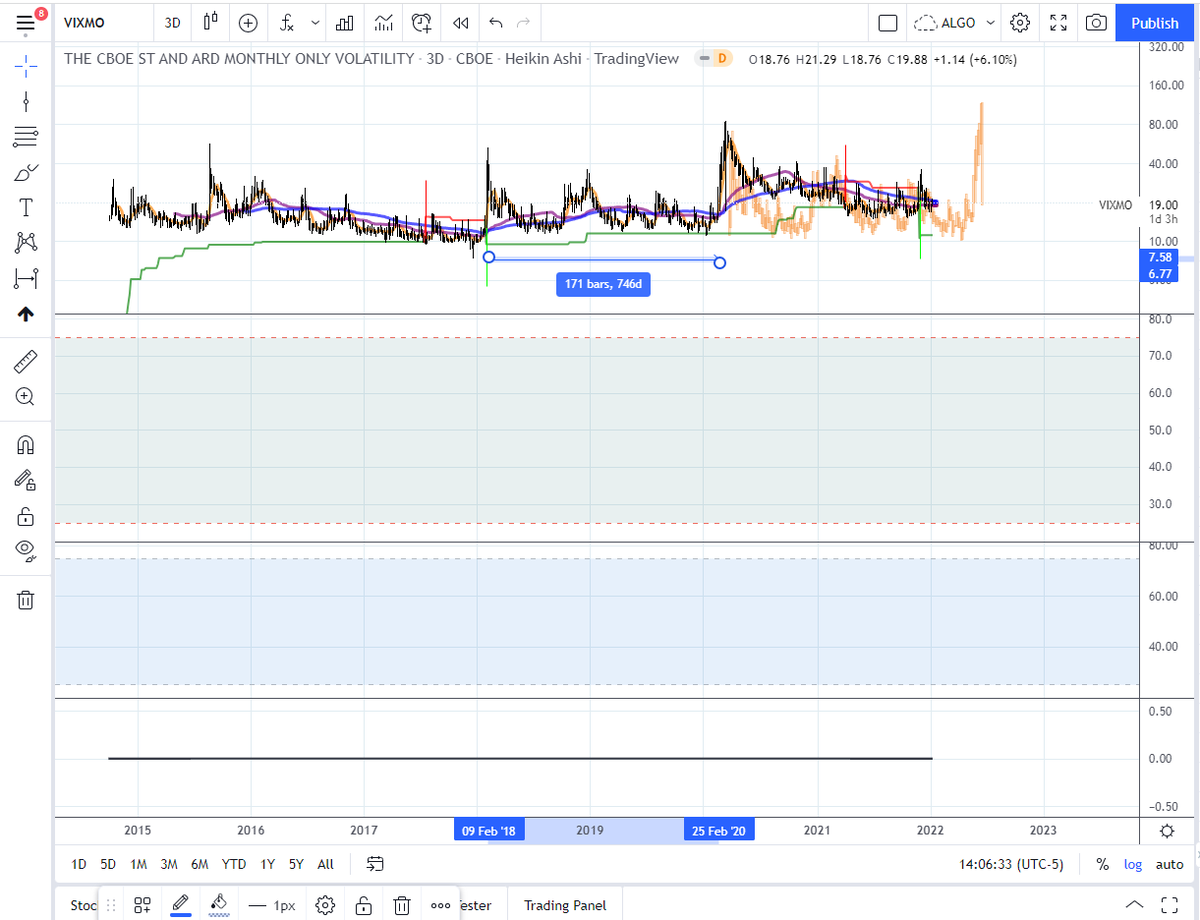This screenshot has height=920, width=1200.
Task: Click remove drawings trash in left sidebar
Action: coord(26,599)
